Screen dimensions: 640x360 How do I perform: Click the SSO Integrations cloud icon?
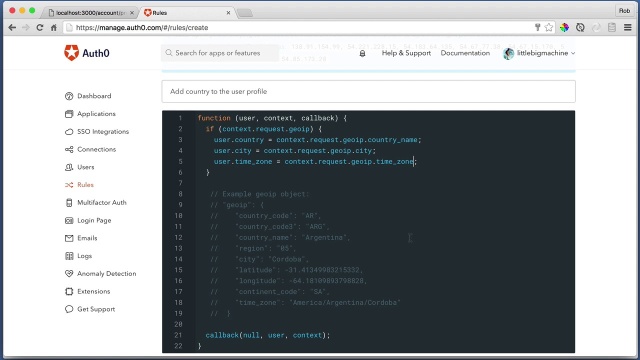pos(69,132)
